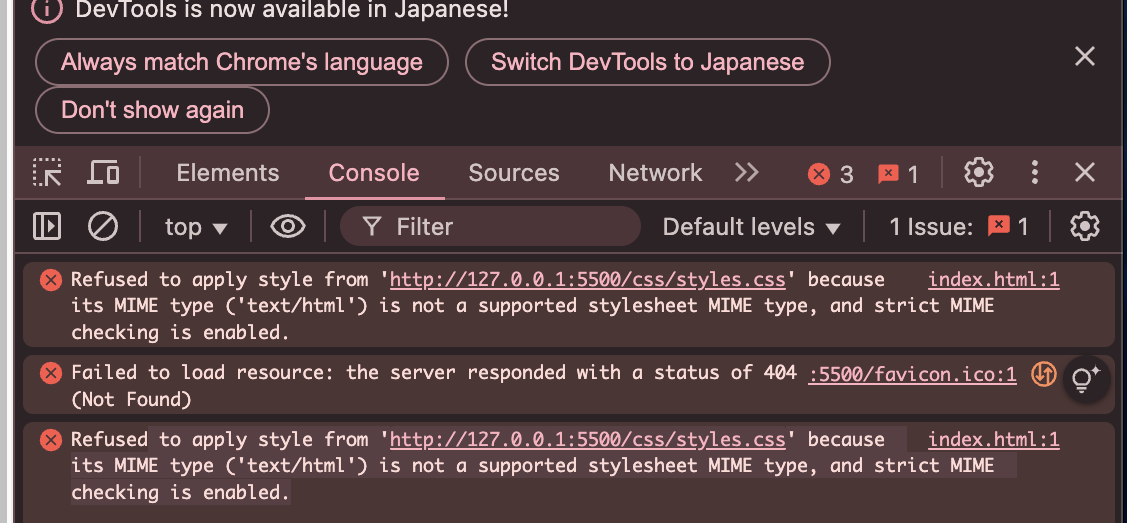
Task: Click the error icon of the 404 message
Action: (50, 373)
